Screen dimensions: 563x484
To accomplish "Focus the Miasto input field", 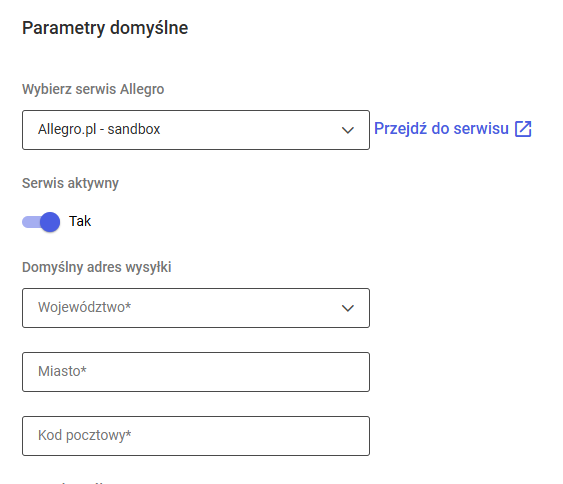I will [196, 372].
